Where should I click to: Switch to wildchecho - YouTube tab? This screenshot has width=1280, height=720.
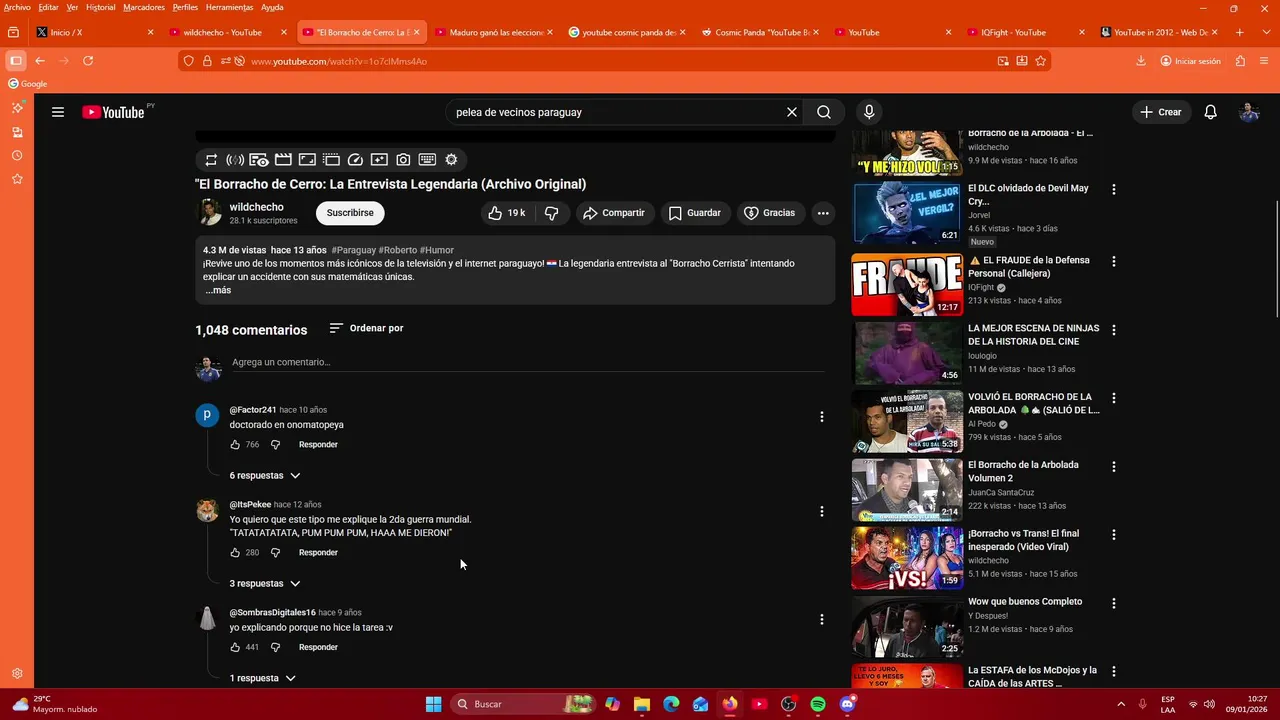click(x=228, y=32)
